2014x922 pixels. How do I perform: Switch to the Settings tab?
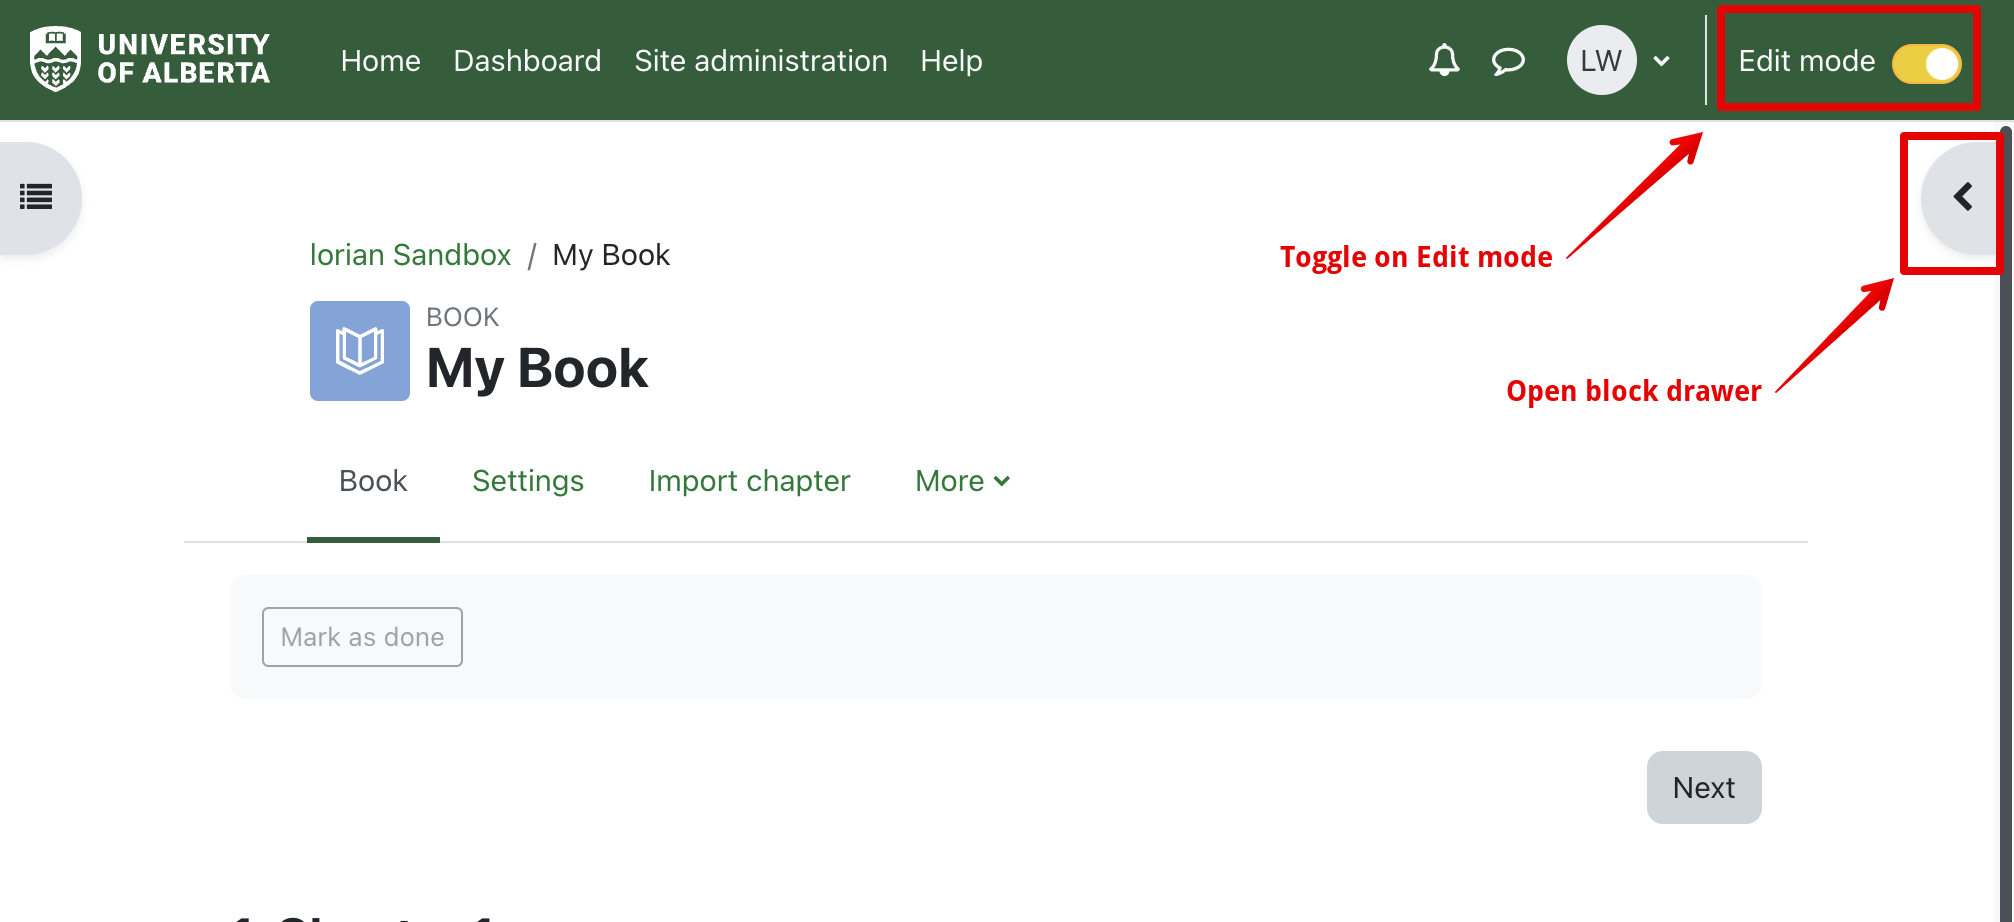527,481
